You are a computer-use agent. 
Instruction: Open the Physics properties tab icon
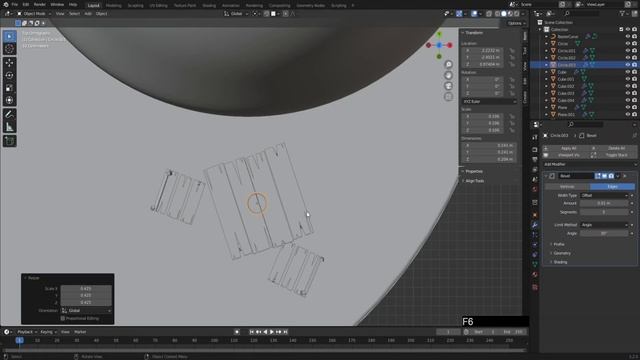coord(535,244)
